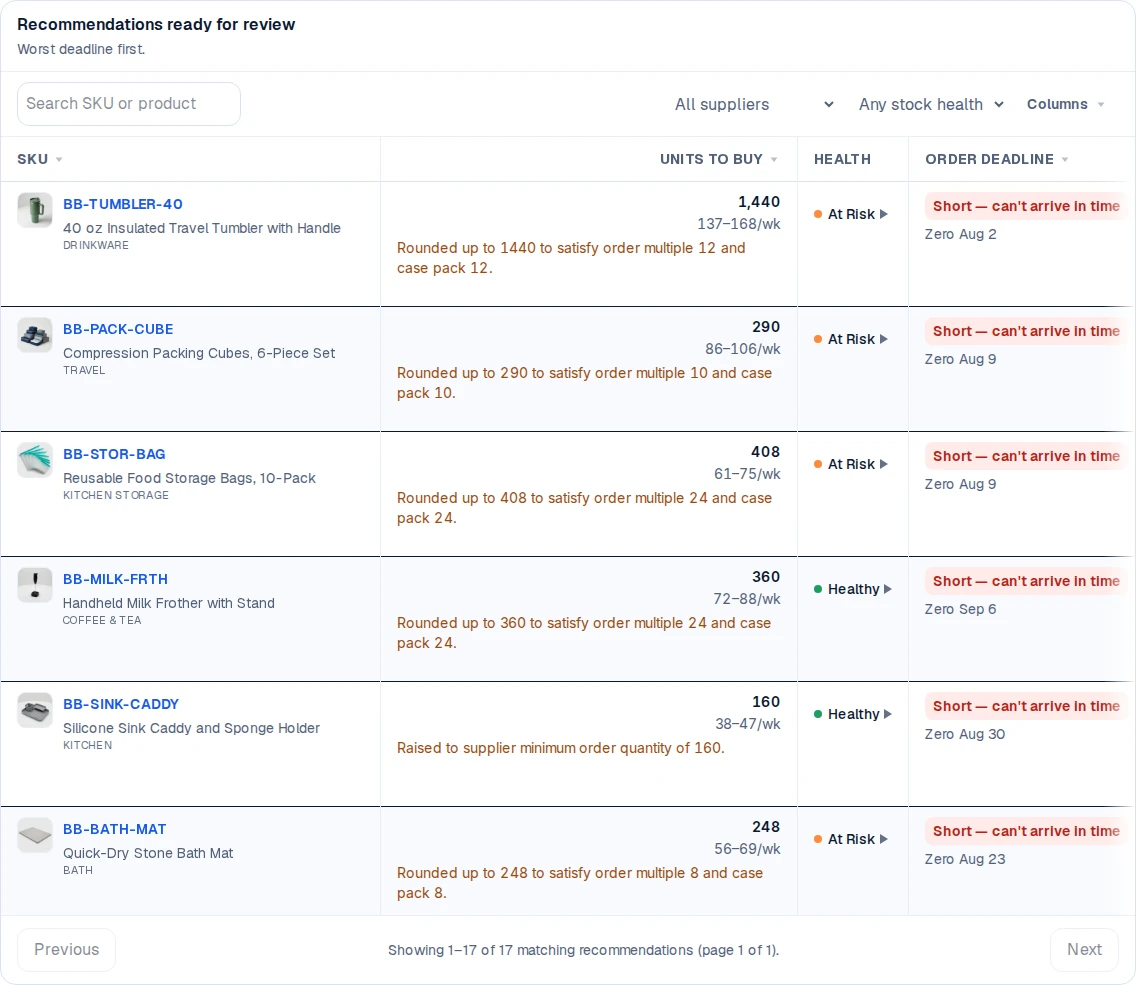
Task: Click the 160 units to buy value
Action: 766,702
